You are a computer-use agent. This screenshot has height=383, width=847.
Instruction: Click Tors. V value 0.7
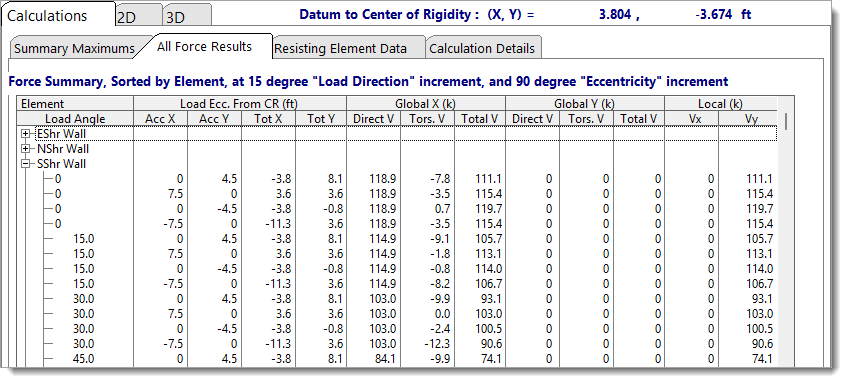(x=443, y=209)
